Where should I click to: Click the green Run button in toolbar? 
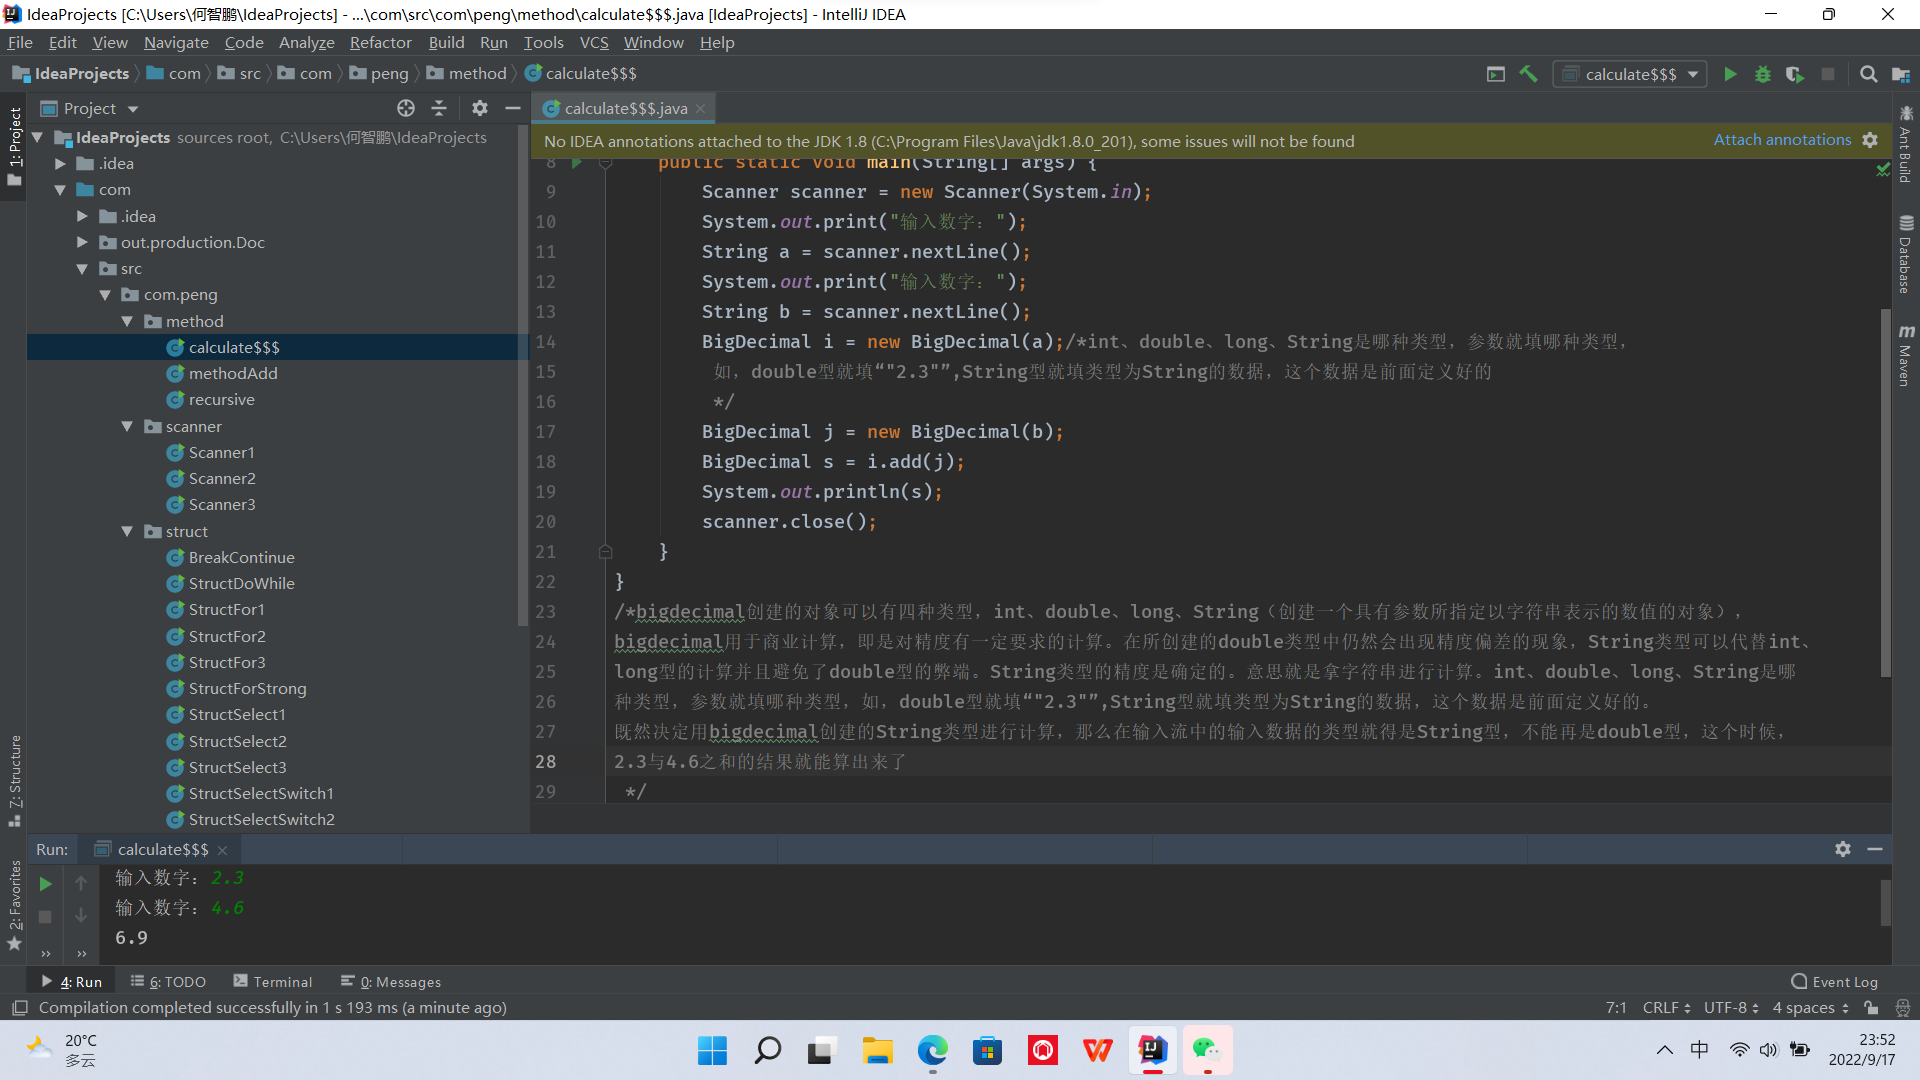1730,74
